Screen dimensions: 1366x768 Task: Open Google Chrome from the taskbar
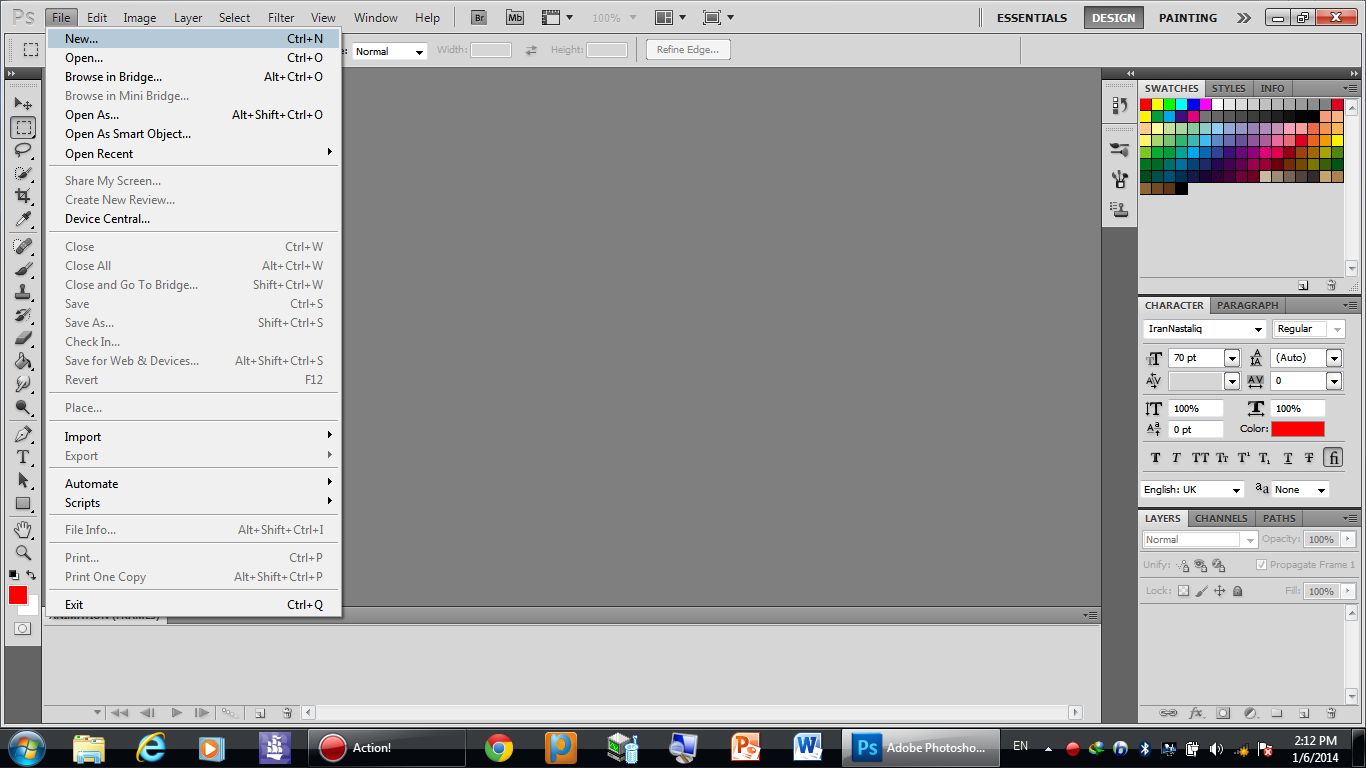click(498, 747)
